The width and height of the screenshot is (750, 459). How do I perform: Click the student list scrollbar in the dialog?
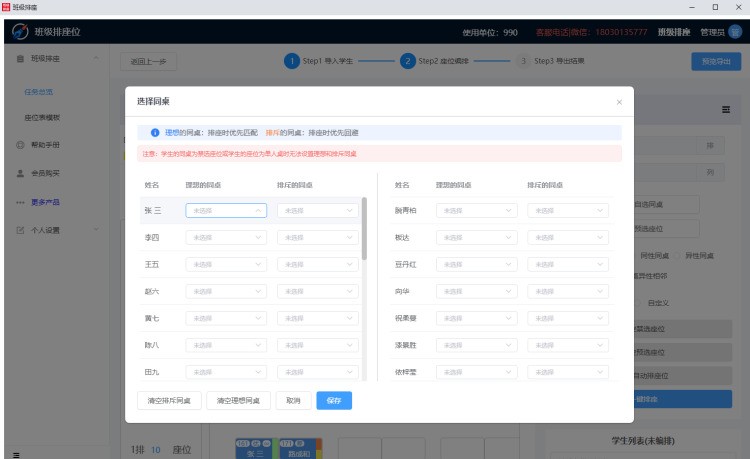(363, 230)
